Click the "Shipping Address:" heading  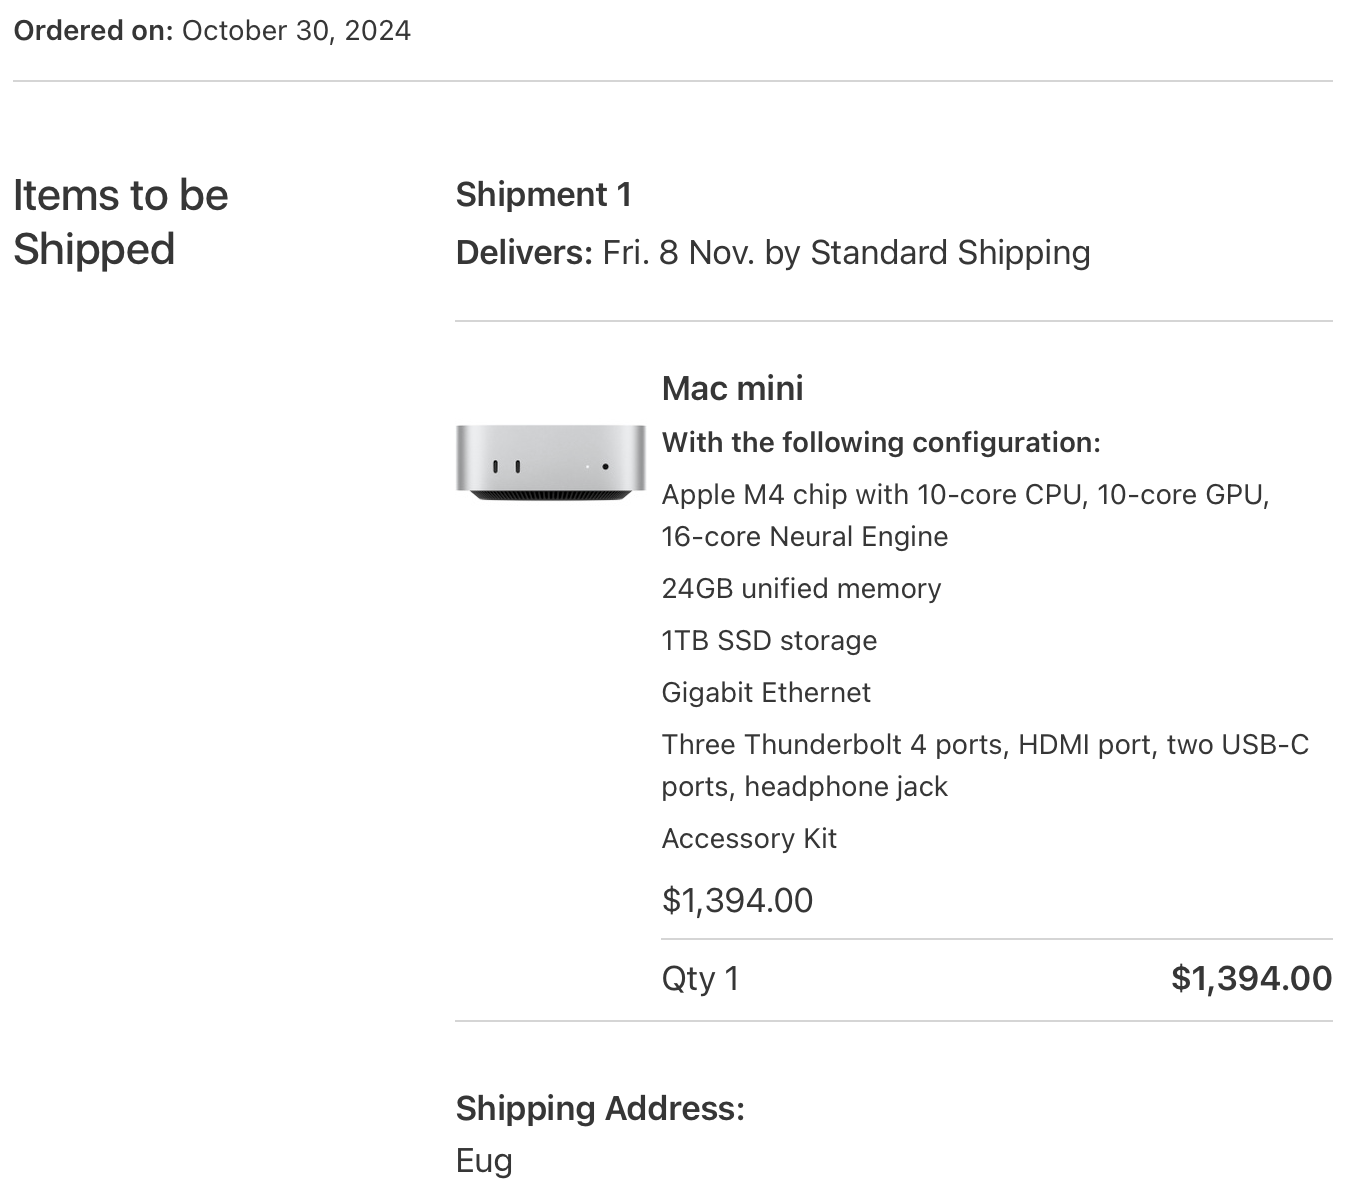tap(600, 1108)
